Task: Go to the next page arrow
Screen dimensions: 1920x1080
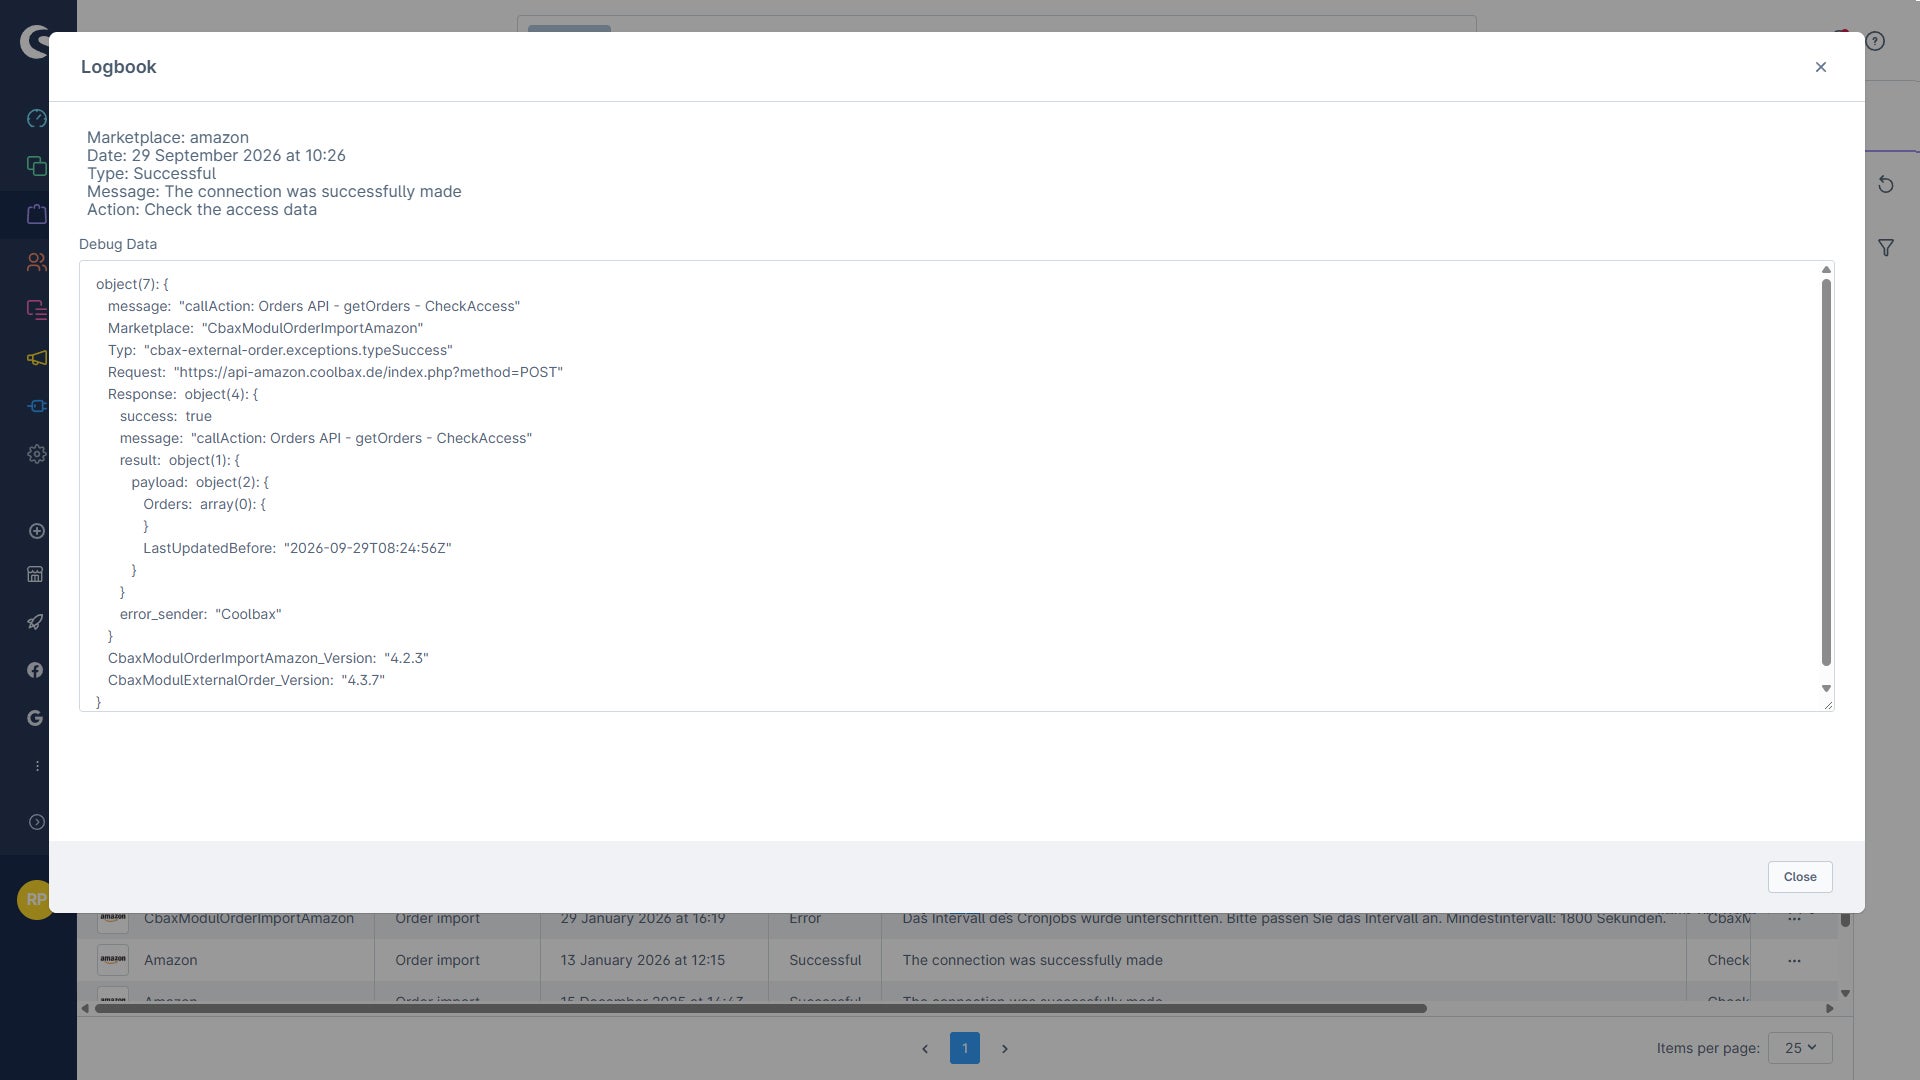Action: point(1004,1049)
